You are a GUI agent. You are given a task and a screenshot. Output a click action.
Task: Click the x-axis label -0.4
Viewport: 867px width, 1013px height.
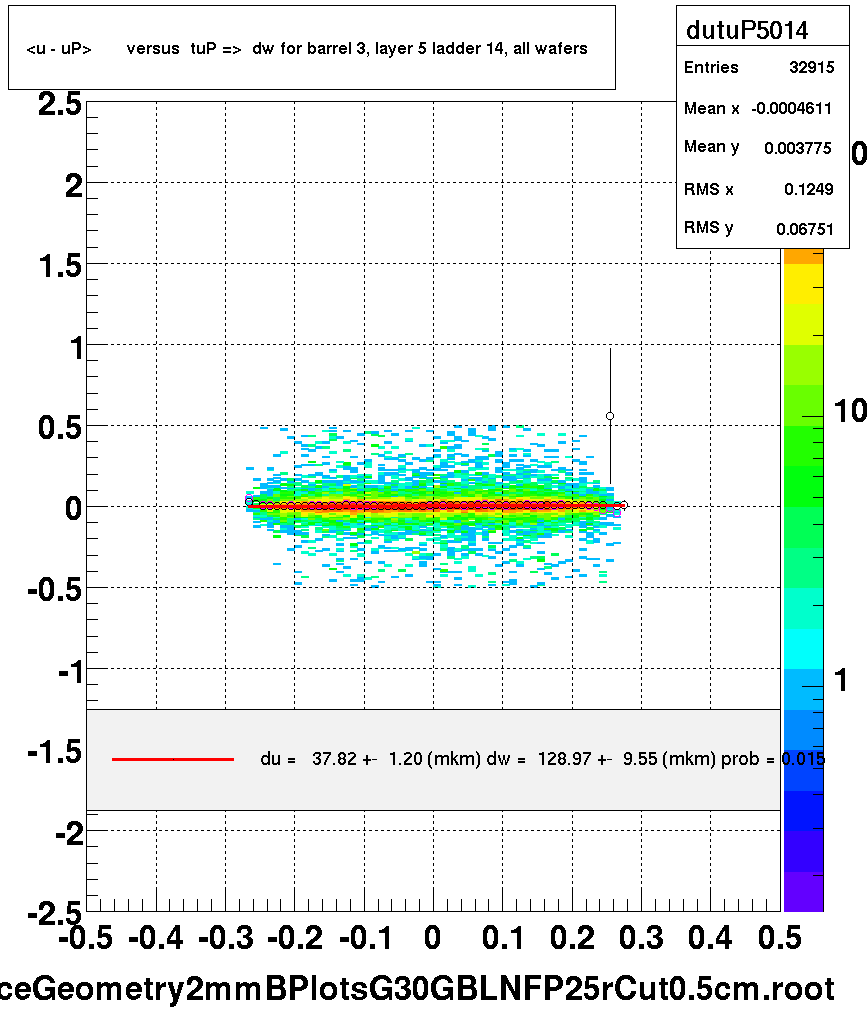(x=156, y=937)
